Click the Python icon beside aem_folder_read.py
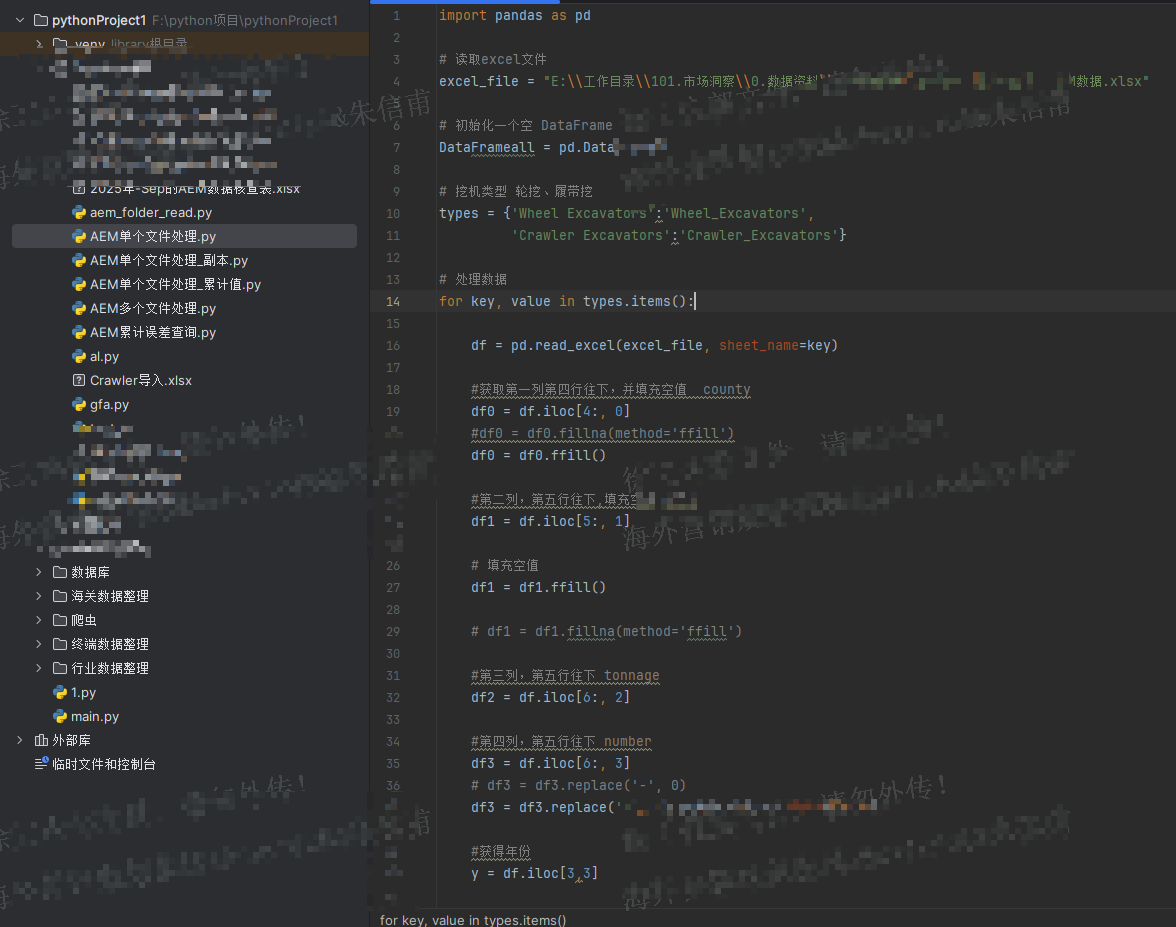The width and height of the screenshot is (1176, 927). [x=79, y=212]
